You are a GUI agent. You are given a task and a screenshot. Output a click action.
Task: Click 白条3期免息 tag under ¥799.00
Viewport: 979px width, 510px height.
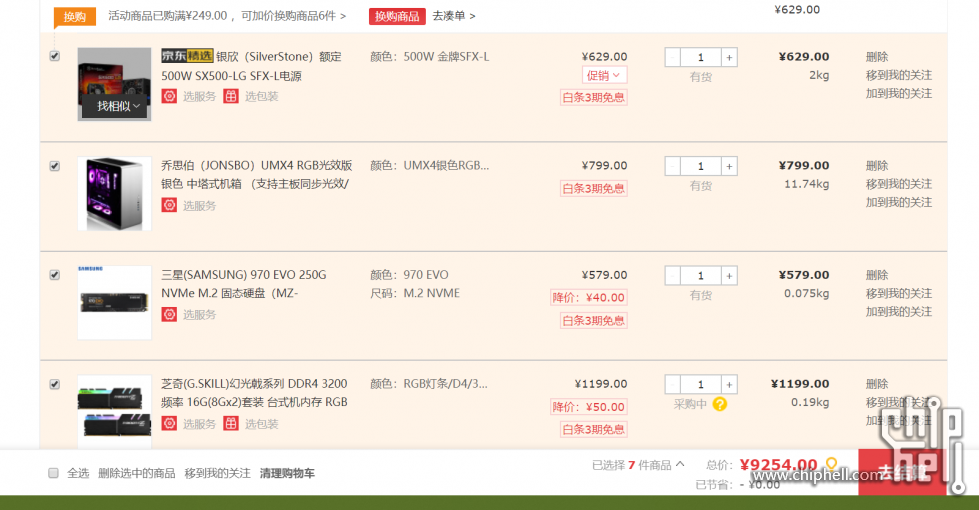pyautogui.click(x=593, y=189)
